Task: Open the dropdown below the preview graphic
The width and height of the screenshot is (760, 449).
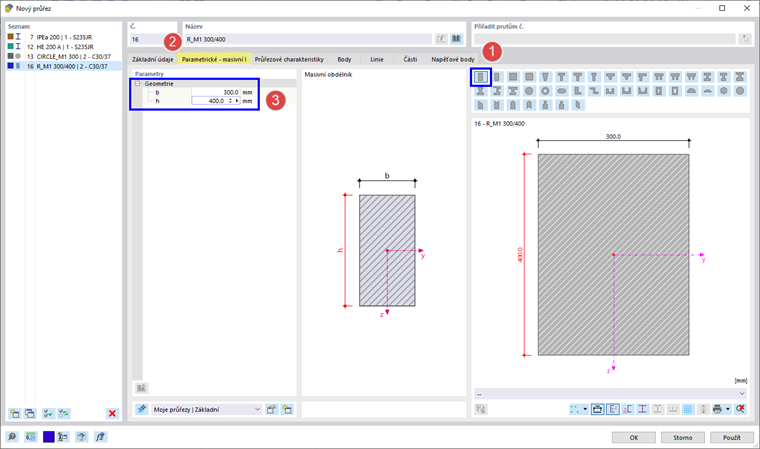Action: click(610, 393)
